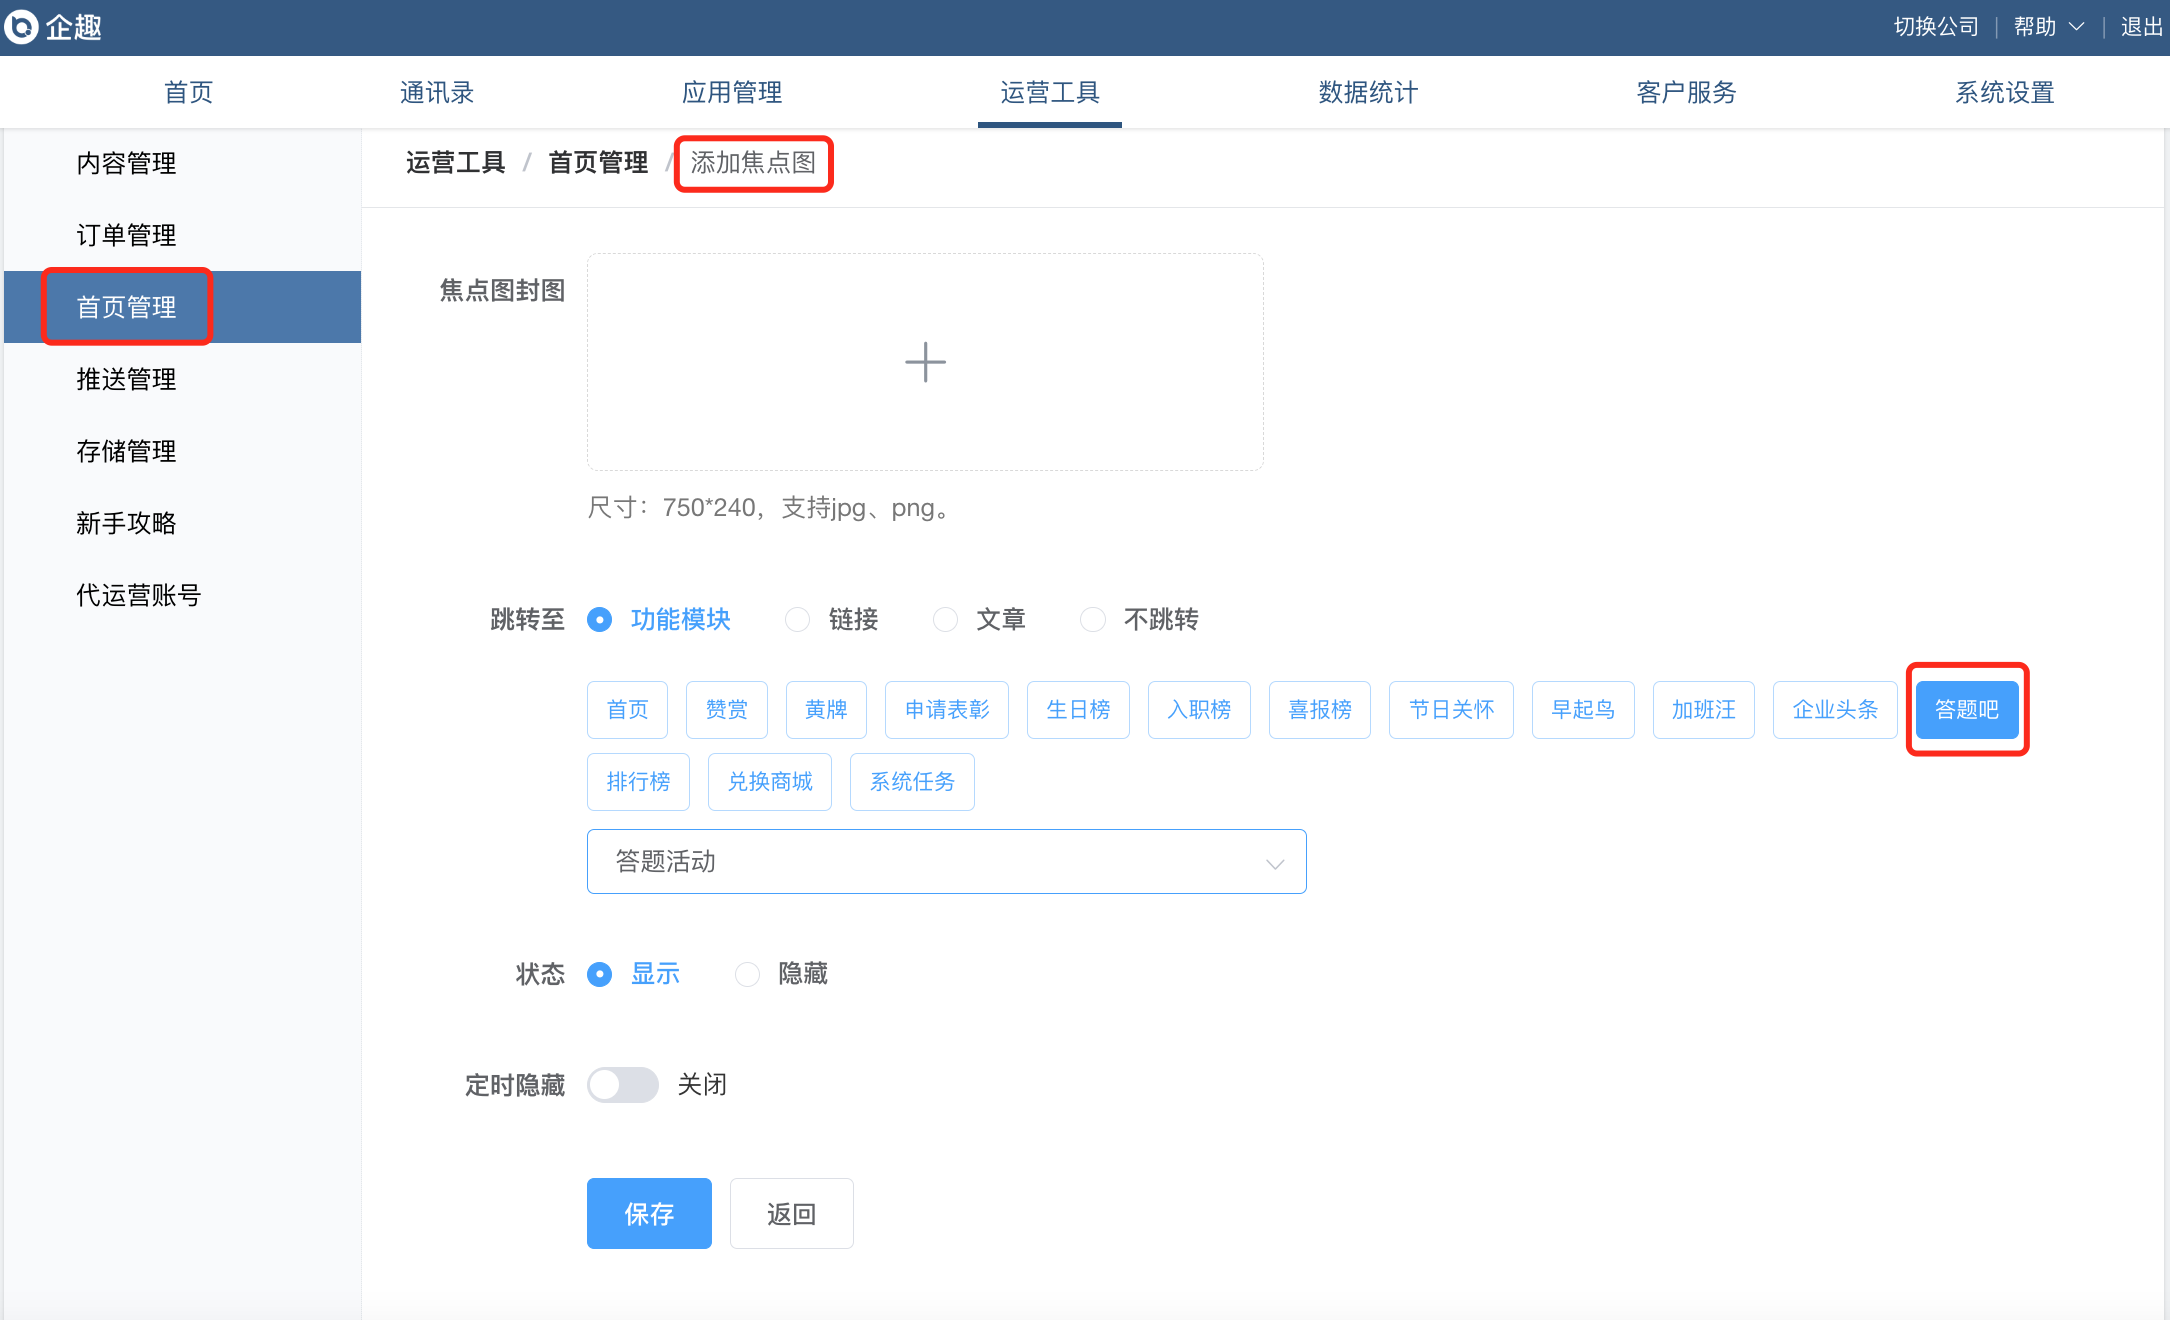The height and width of the screenshot is (1320, 2170).
Task: Click 退出 to log out
Action: tap(2142, 27)
